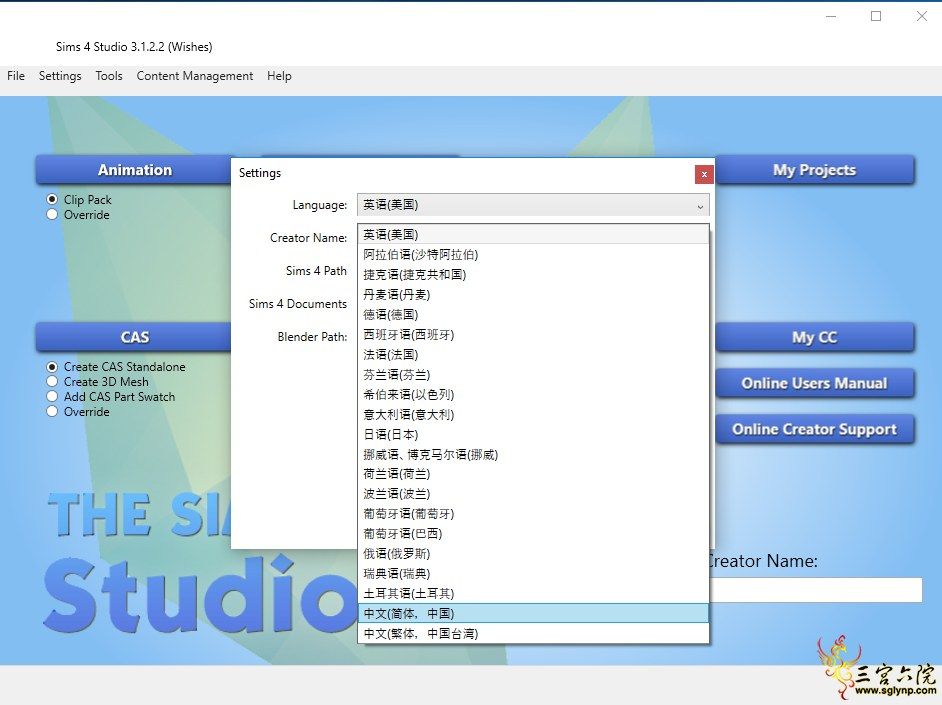Minimize the Sims 4 Studio window
Image resolution: width=942 pixels, height=705 pixels.
coord(831,16)
